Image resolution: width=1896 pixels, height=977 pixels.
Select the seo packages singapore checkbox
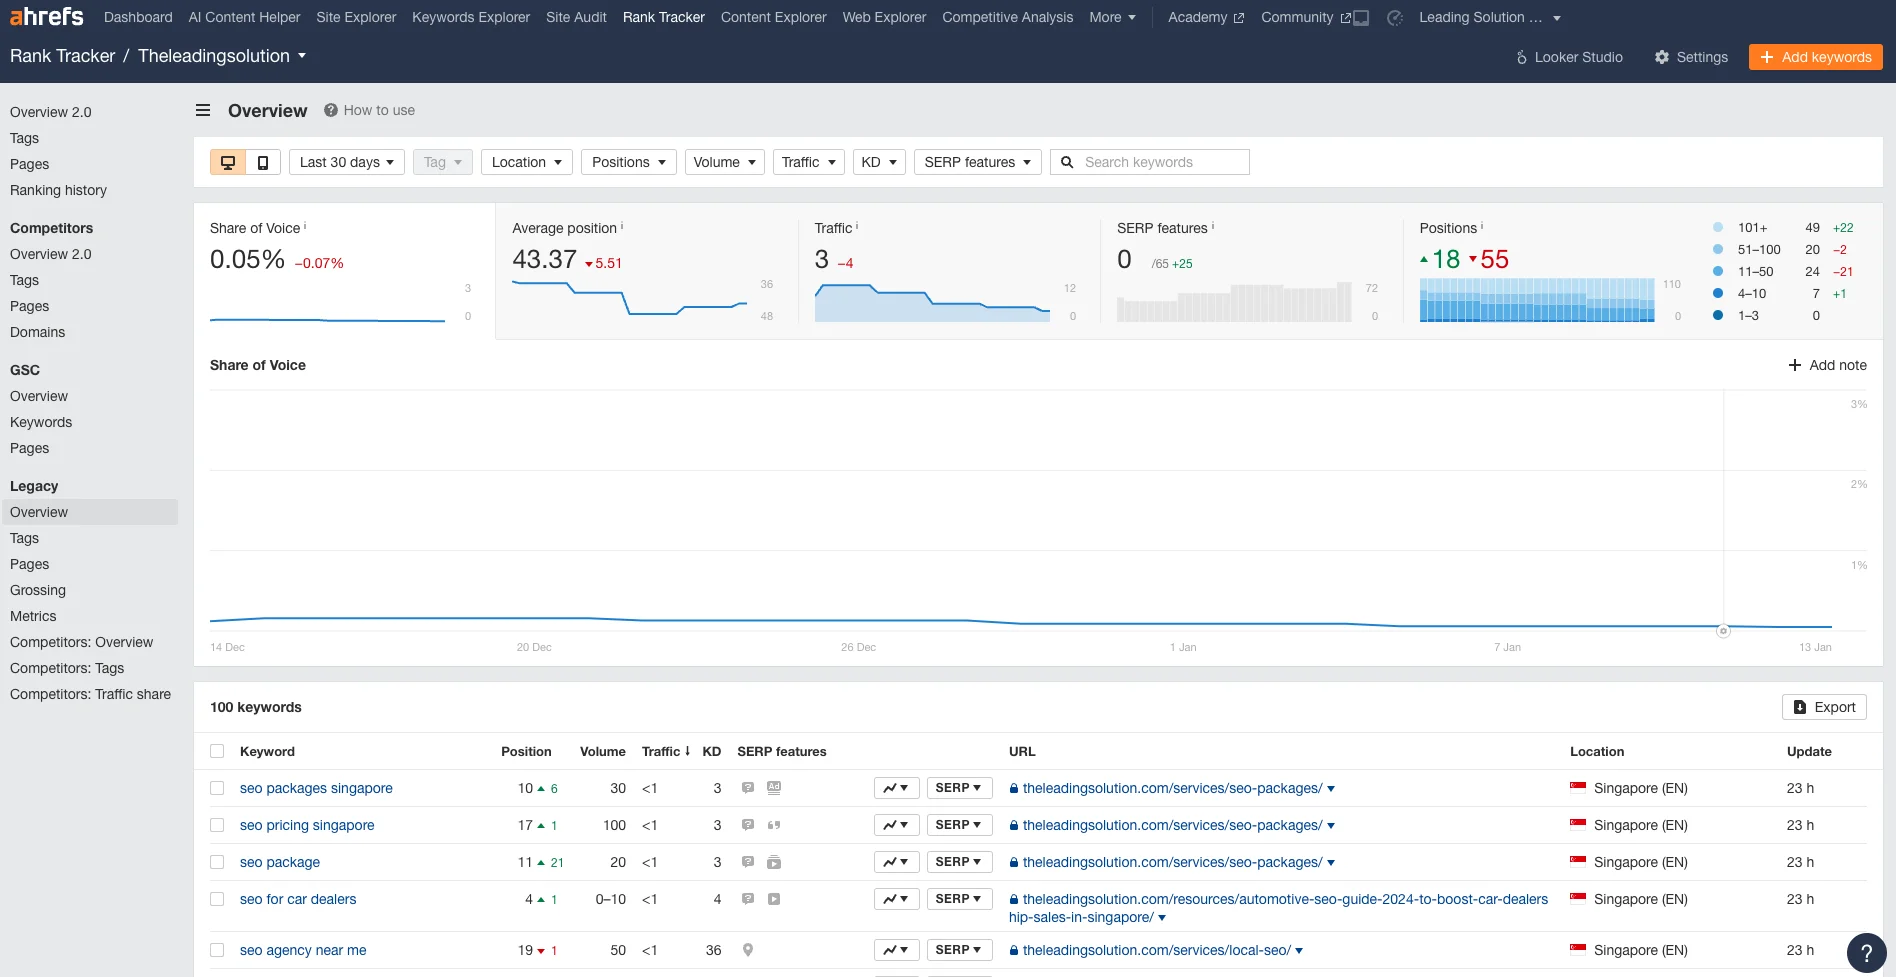[217, 788]
